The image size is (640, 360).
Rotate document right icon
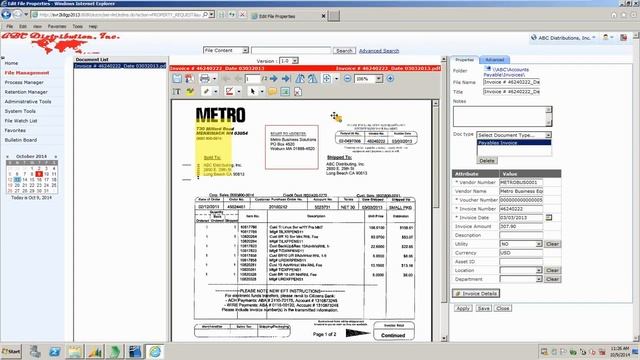click(313, 78)
